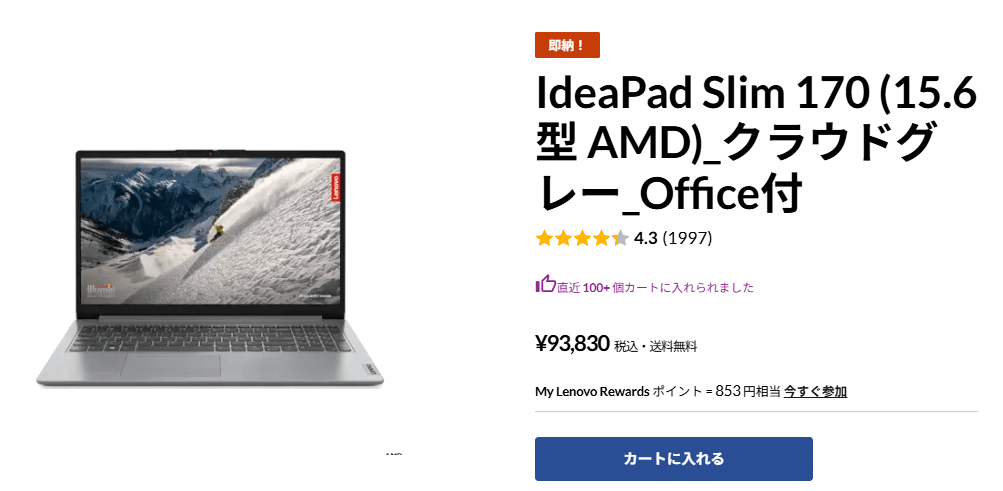Image resolution: width=1003 pixels, height=491 pixels.
Task: Click the IdeaPad Slim 170 product title
Action: tap(756, 146)
